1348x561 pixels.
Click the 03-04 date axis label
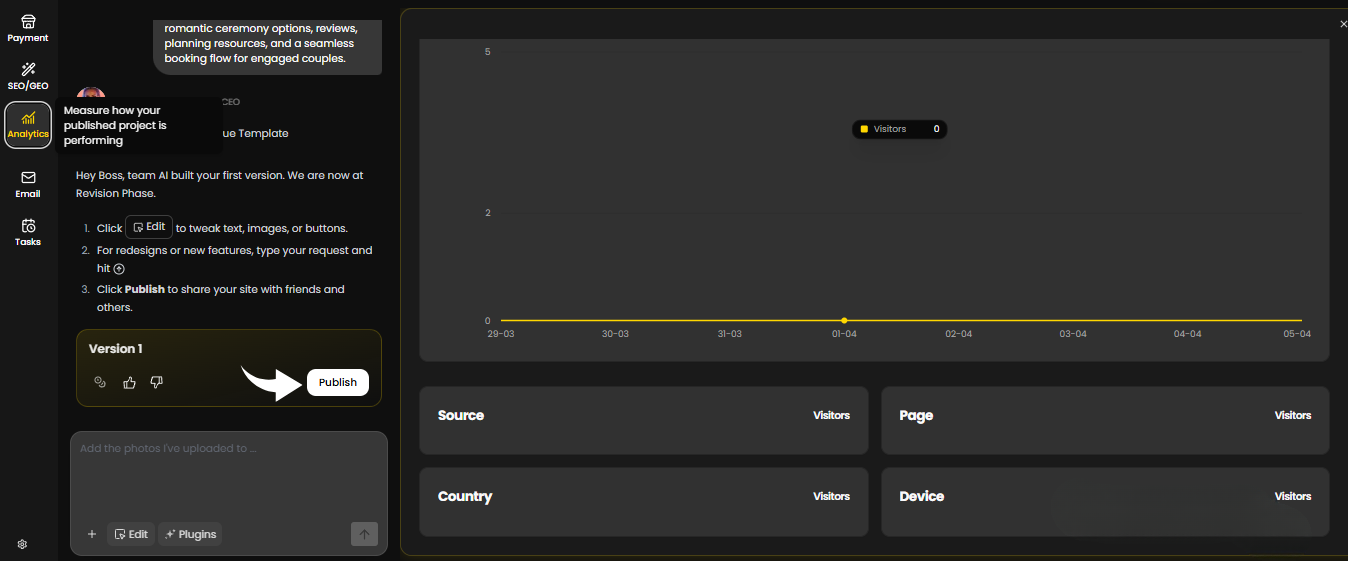pos(1073,334)
